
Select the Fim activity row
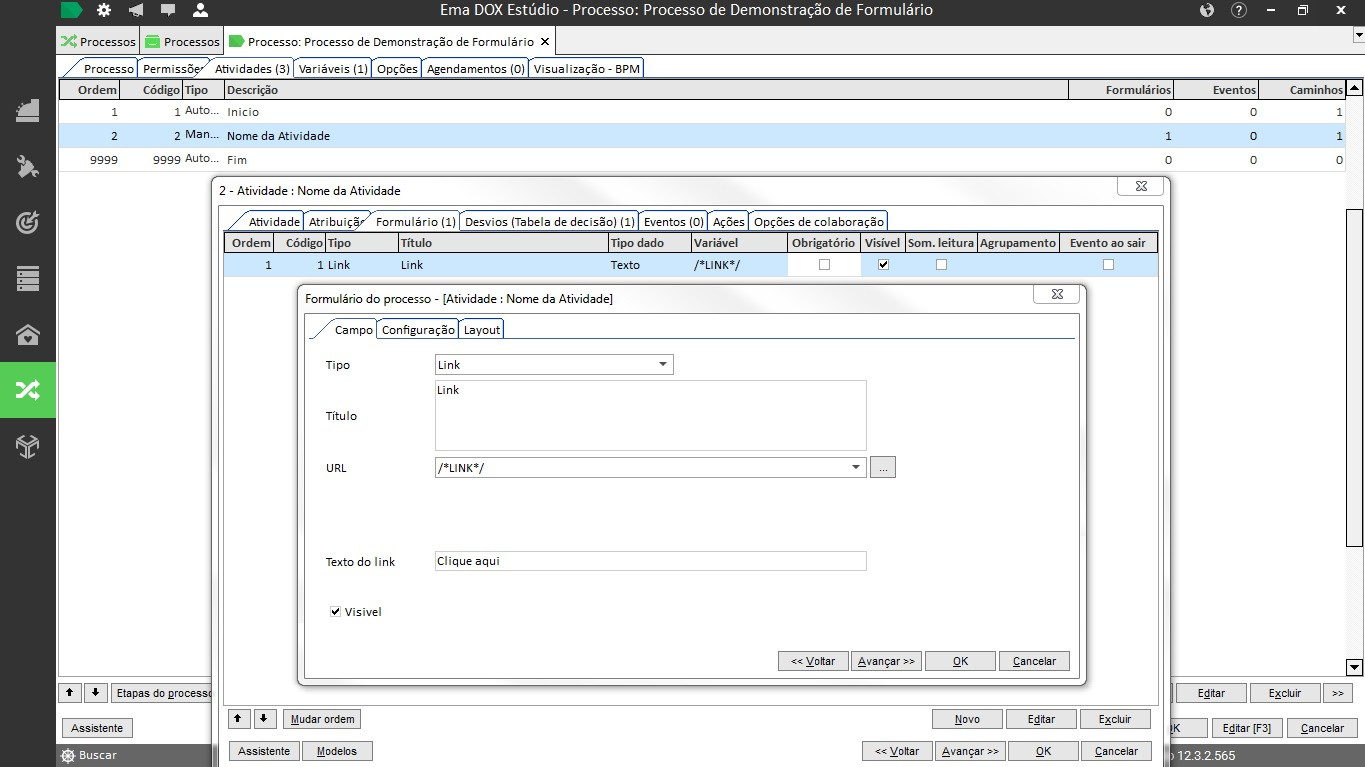coord(702,159)
